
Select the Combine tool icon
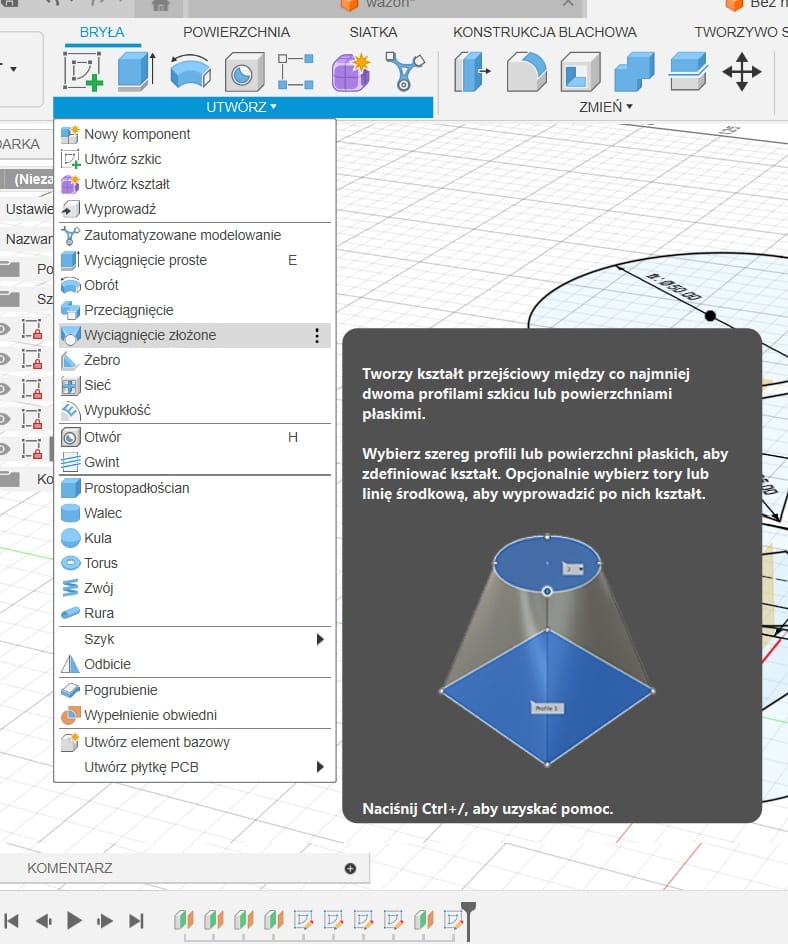tap(634, 72)
